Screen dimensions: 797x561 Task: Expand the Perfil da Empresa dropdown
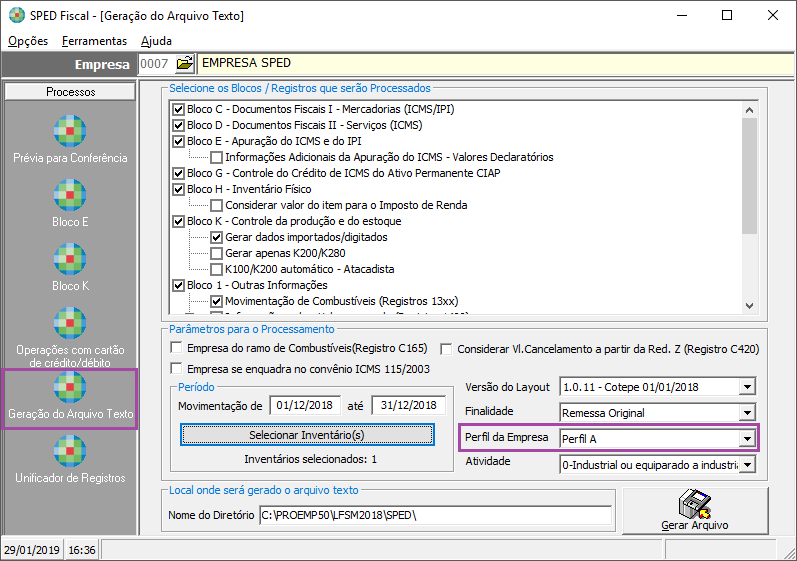[745, 438]
